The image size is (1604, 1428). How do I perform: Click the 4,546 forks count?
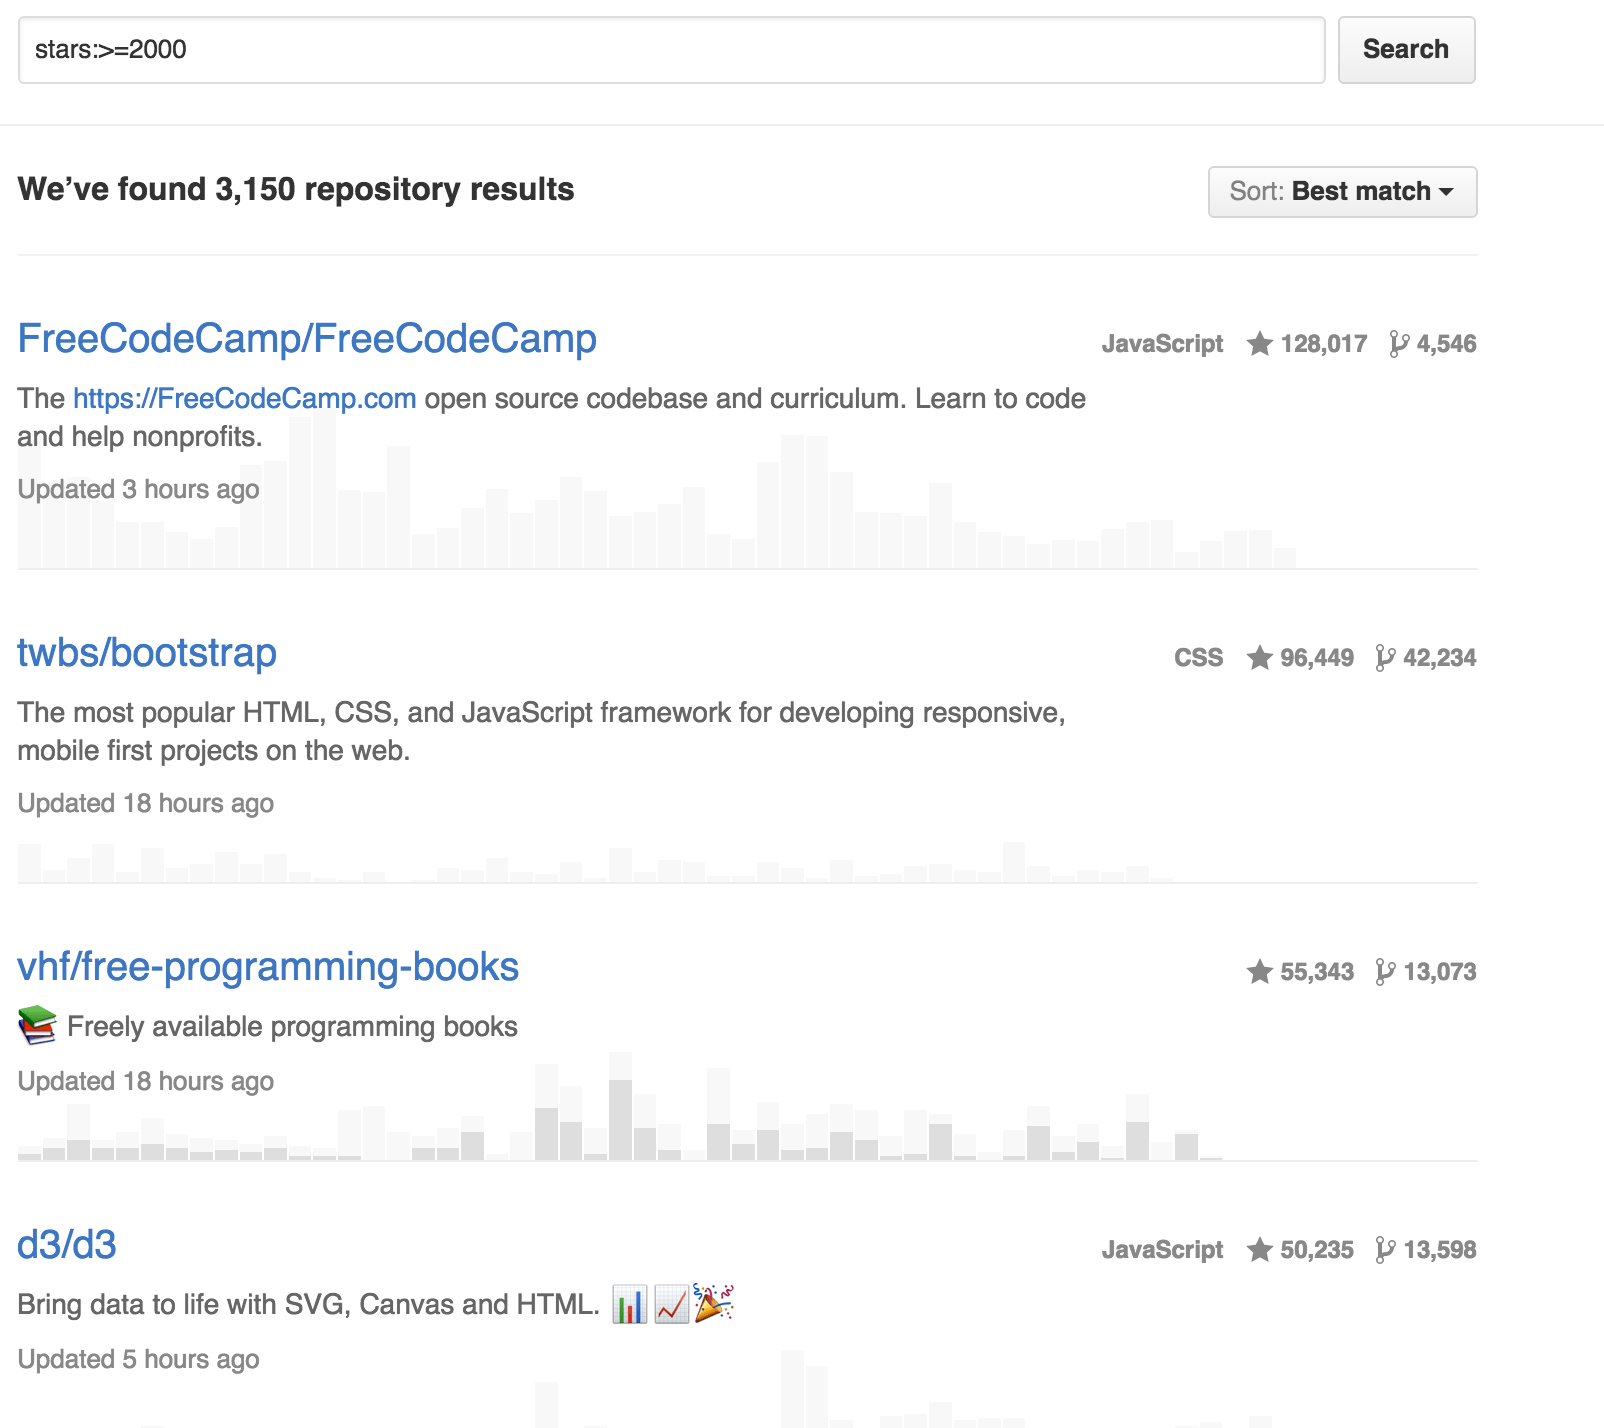click(x=1446, y=344)
